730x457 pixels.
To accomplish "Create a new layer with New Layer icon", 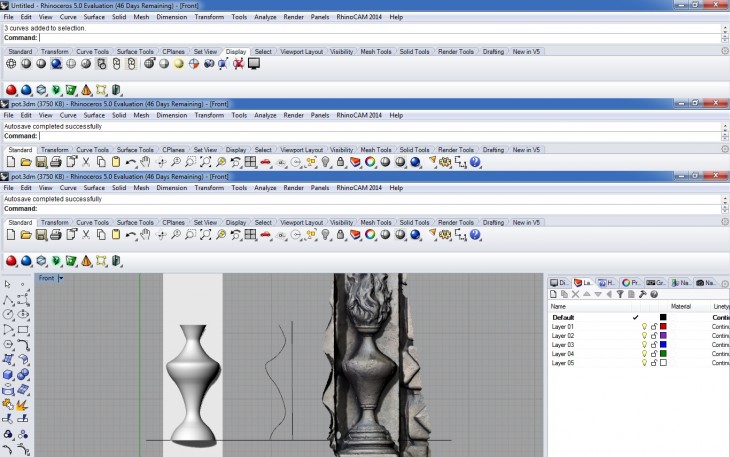I will pyautogui.click(x=553, y=294).
